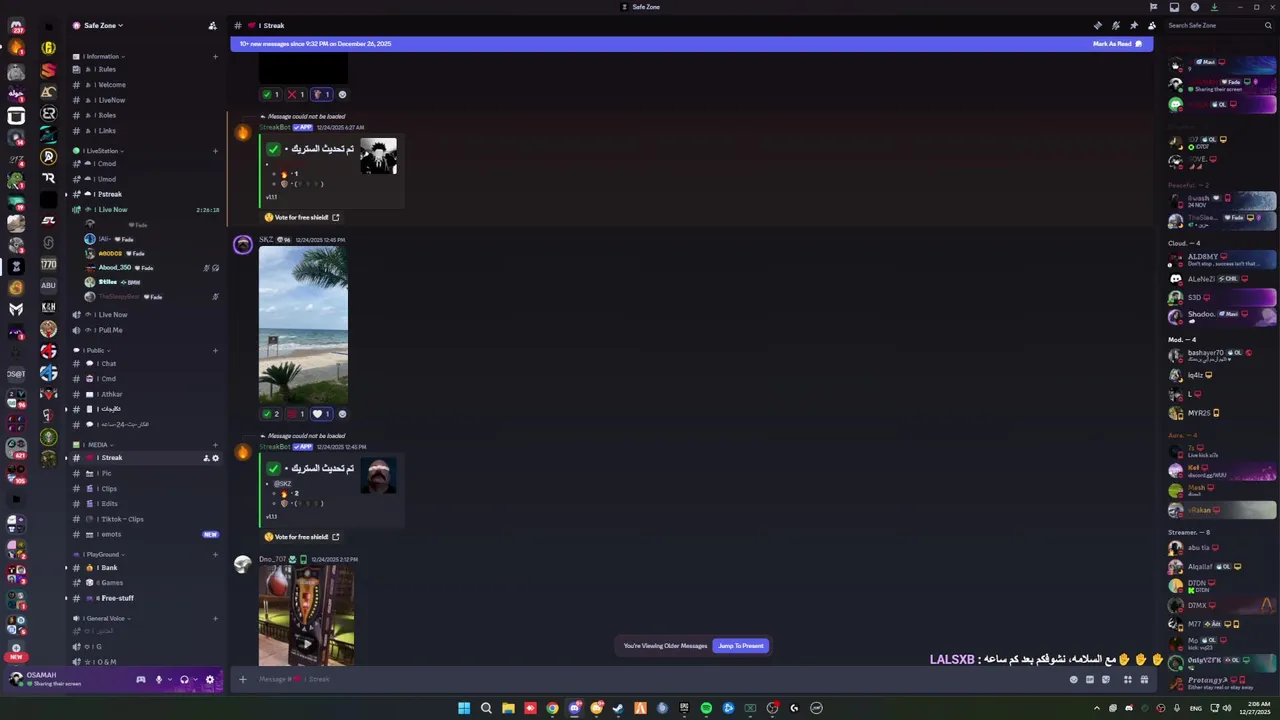
Task: Open output device dropdown next to headphones
Action: (194, 680)
